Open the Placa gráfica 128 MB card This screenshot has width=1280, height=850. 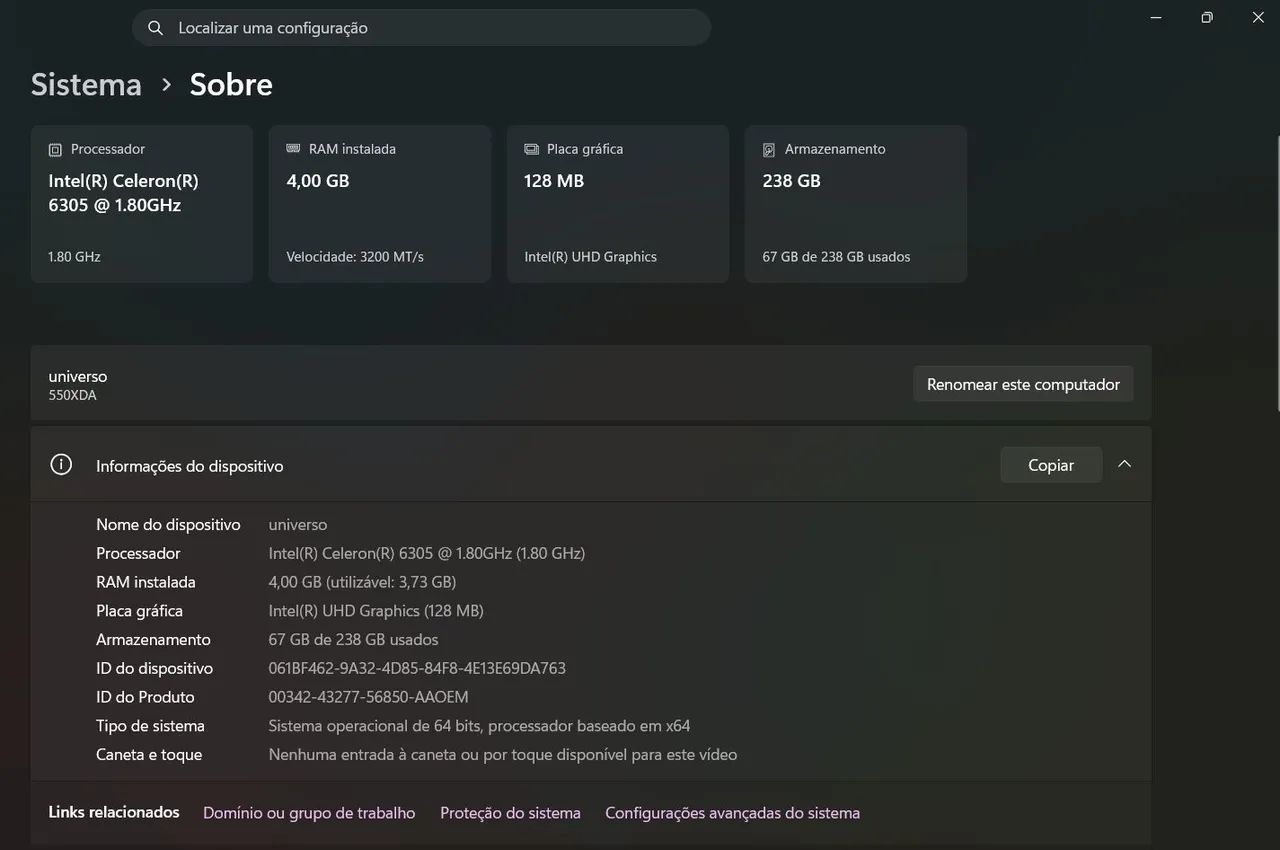tap(618, 204)
